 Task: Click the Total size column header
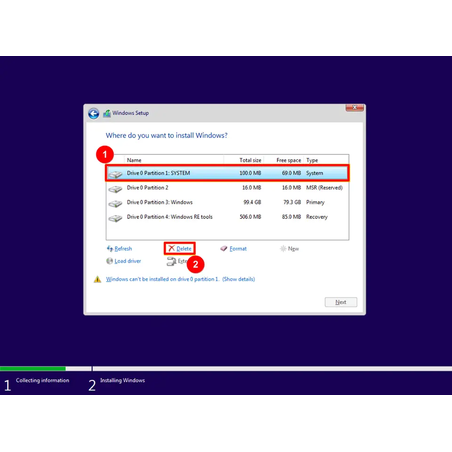[x=250, y=160]
